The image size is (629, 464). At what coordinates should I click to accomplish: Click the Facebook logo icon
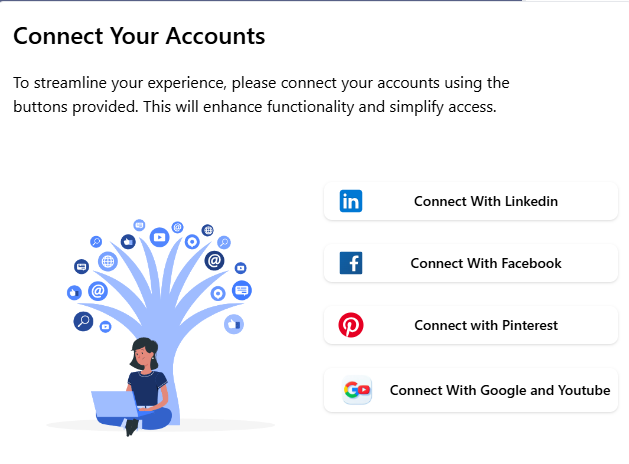click(351, 263)
